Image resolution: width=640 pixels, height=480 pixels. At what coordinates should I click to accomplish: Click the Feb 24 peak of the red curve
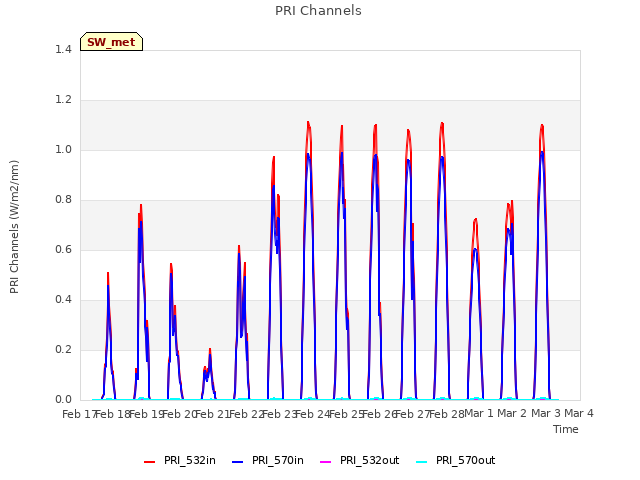308,122
